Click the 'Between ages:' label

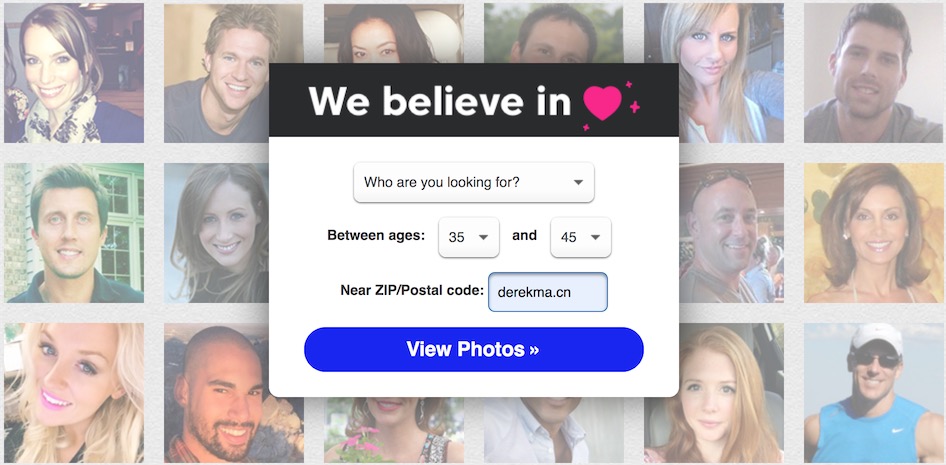376,235
